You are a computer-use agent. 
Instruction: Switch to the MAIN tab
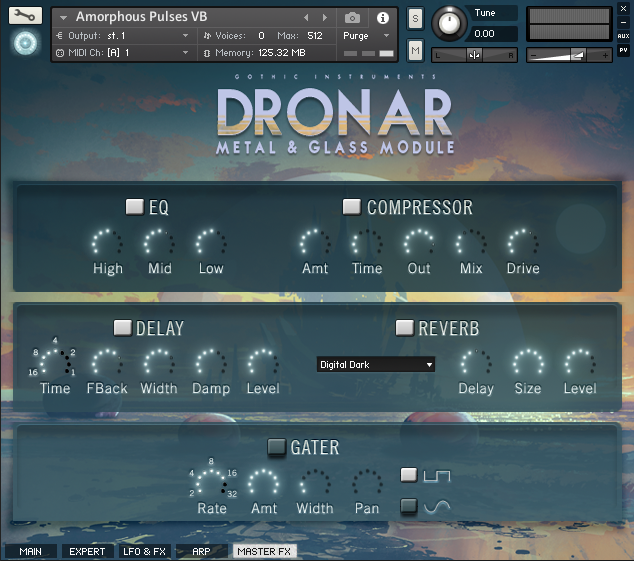pyautogui.click(x=31, y=551)
